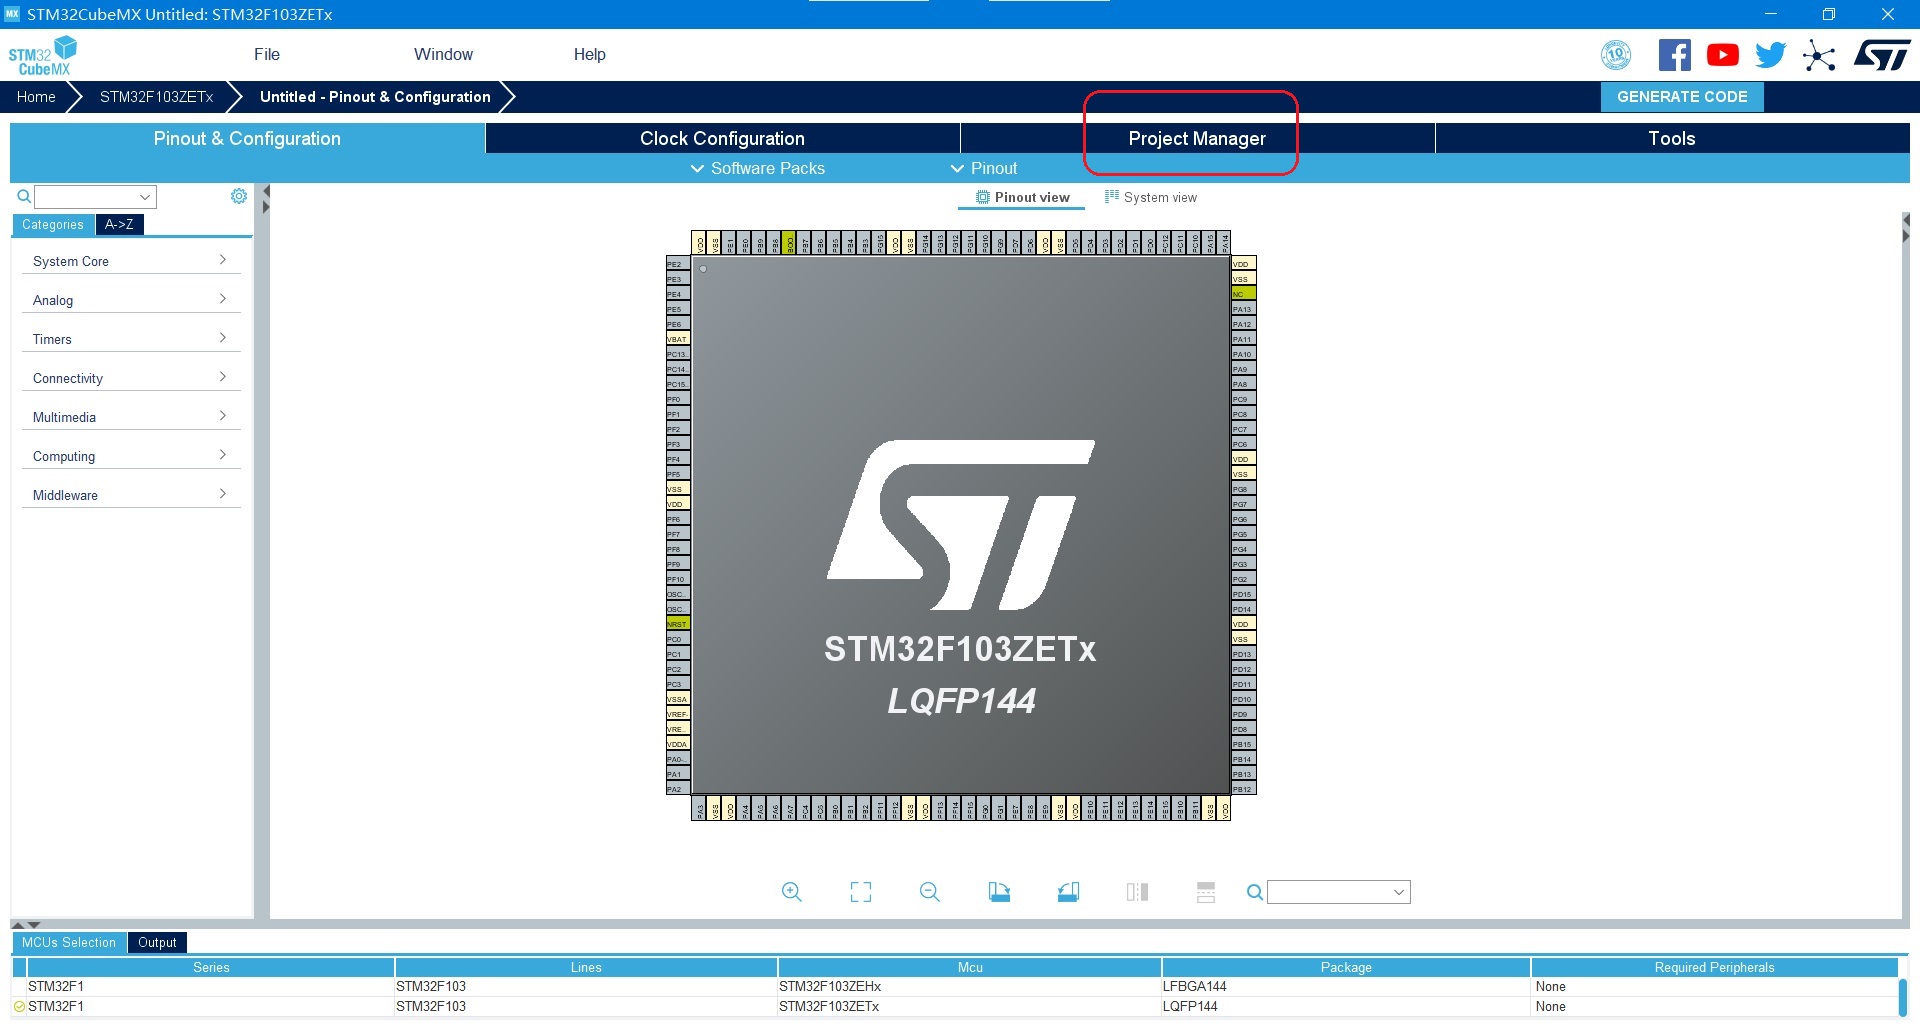Open the ST Facebook page icon

[x=1675, y=55]
